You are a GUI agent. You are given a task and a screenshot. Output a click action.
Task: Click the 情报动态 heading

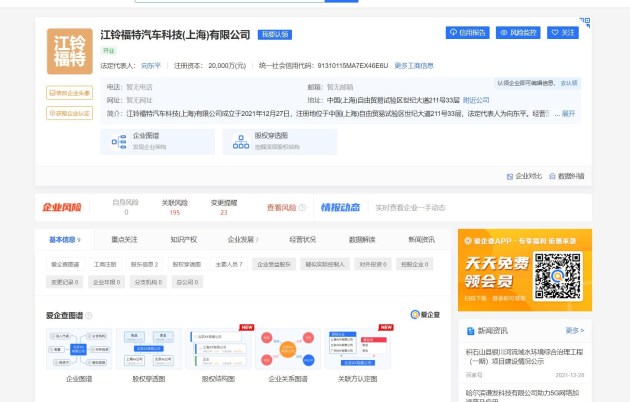tap(340, 208)
